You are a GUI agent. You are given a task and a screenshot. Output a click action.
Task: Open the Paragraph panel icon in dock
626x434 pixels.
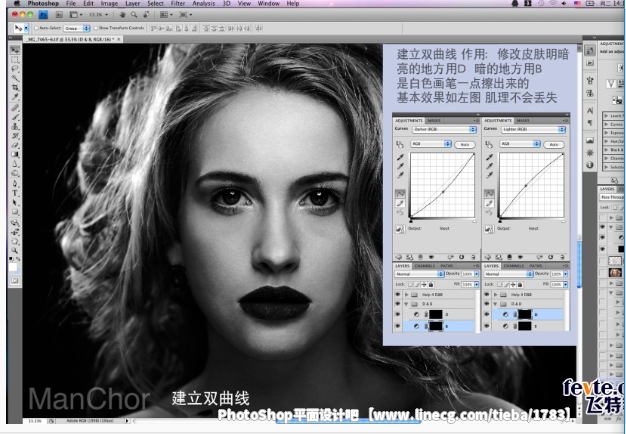(590, 123)
